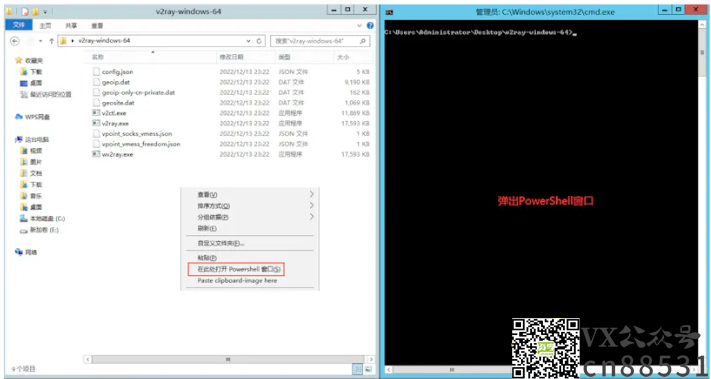
Task: Click the Properties icon in quick access toolbar
Action: (x=25, y=11)
